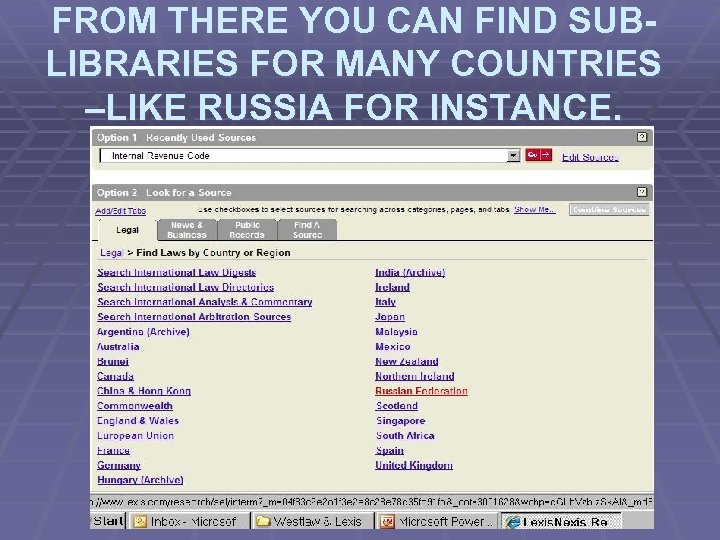The height and width of the screenshot is (540, 720).
Task: Open the France link
Action: pyautogui.click(x=113, y=450)
